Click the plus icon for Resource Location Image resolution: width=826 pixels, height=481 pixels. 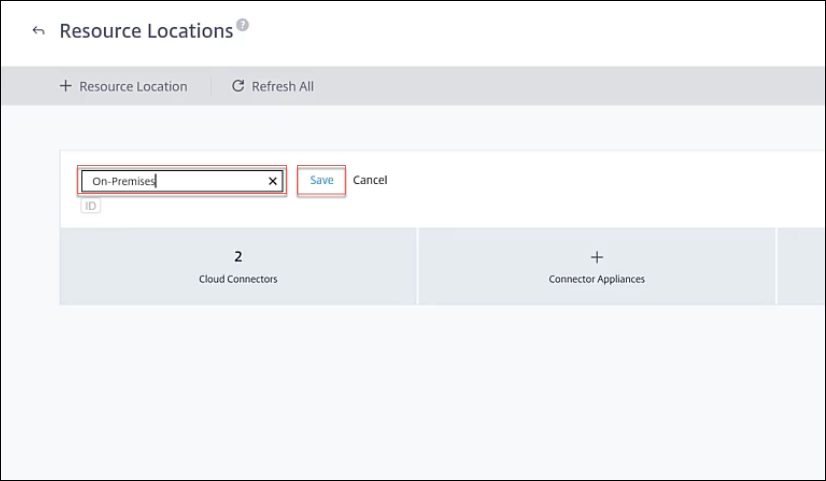(66, 86)
